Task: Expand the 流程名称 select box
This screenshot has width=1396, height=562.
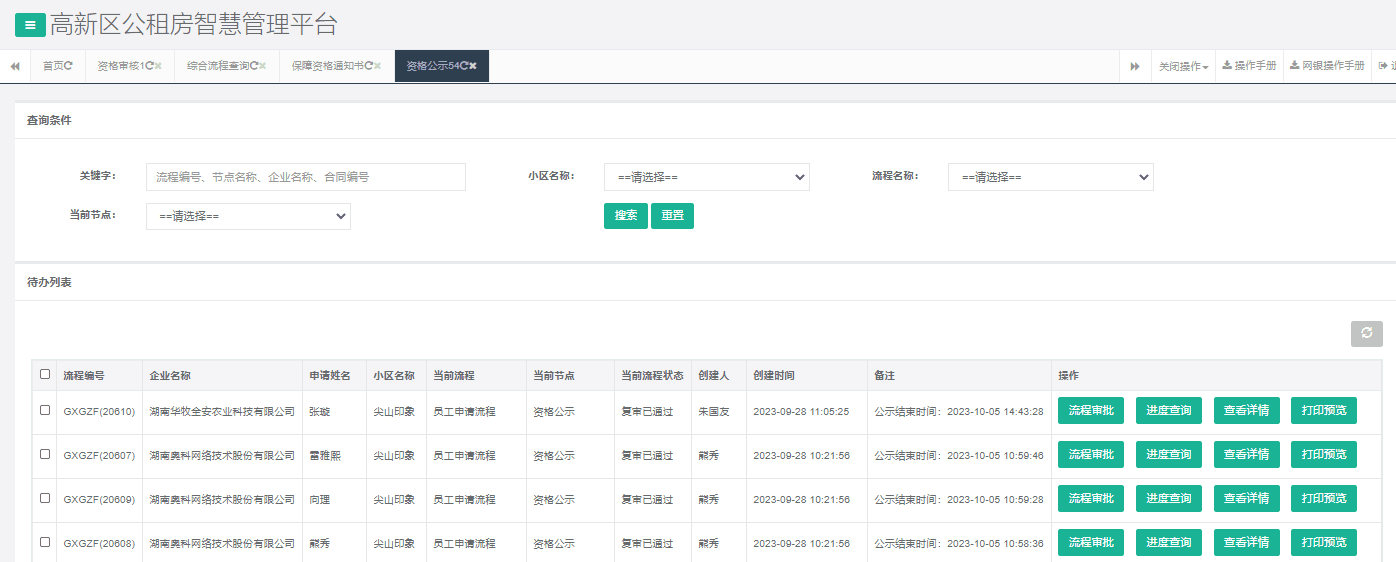Action: pos(1050,177)
